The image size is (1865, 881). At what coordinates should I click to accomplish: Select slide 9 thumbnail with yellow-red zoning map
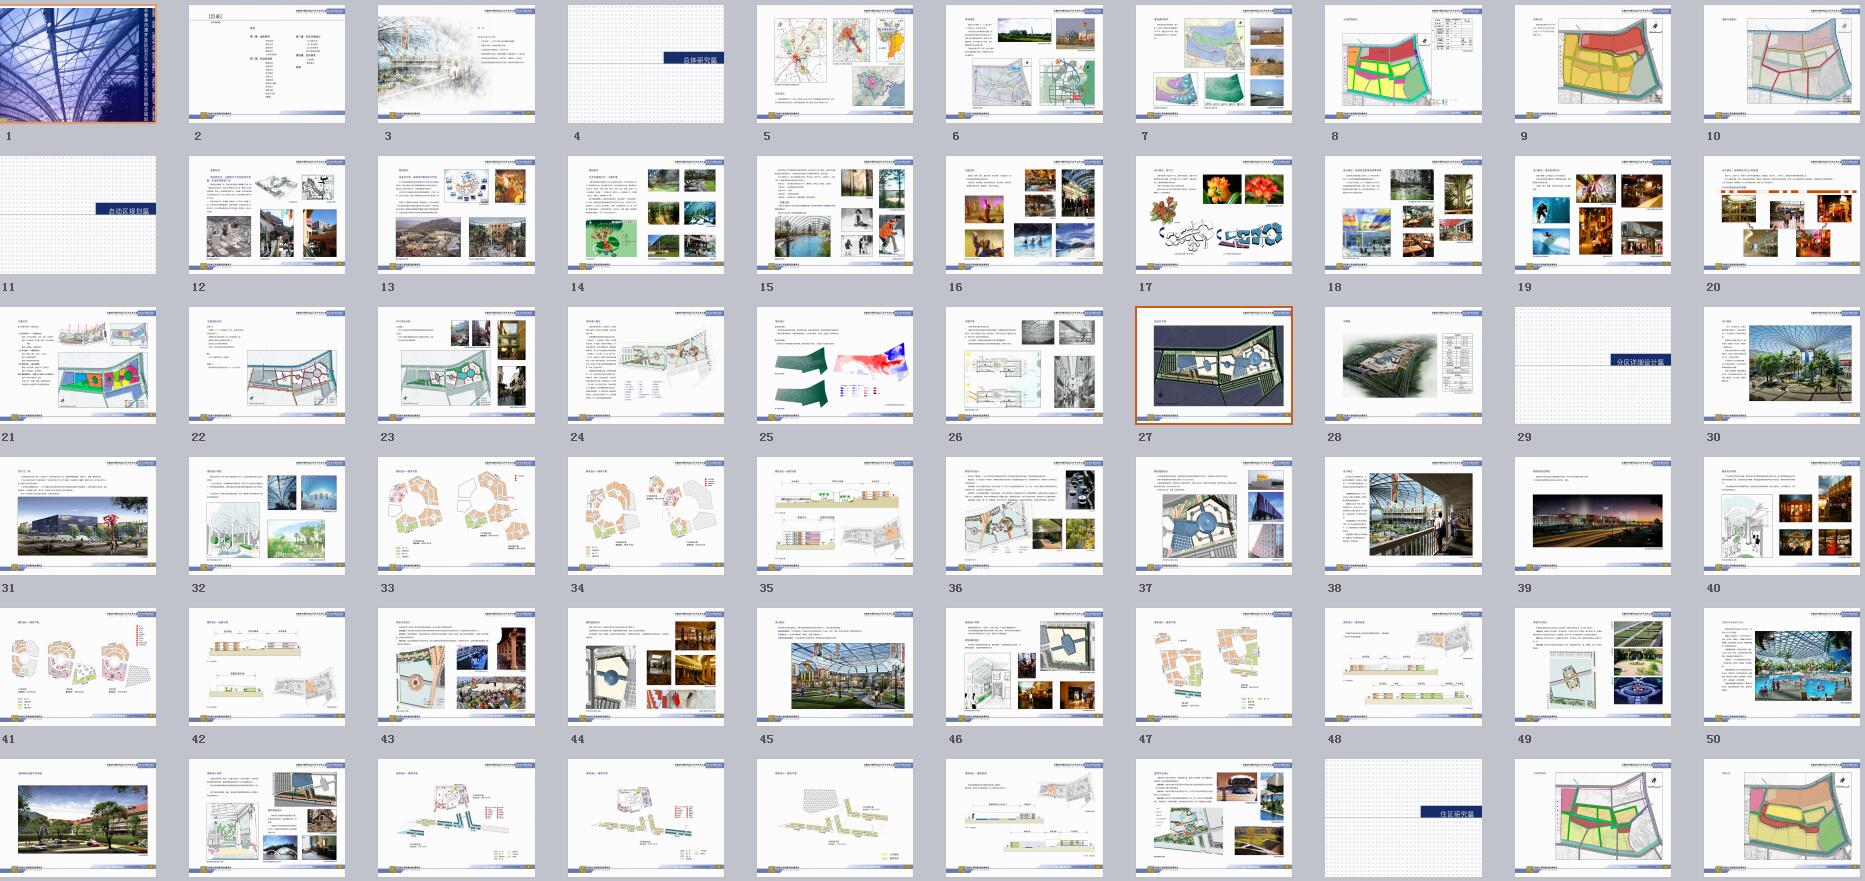click(x=1593, y=64)
